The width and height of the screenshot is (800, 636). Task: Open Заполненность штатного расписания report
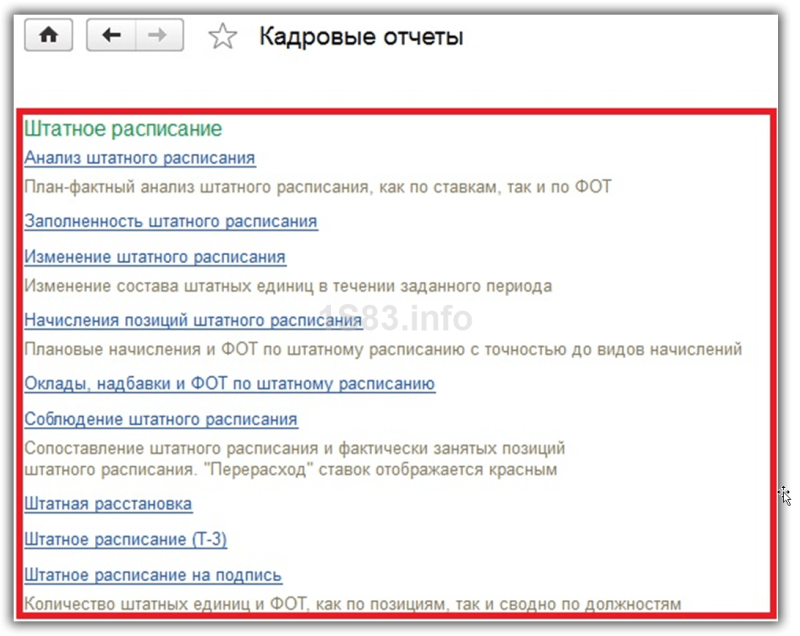pos(171,221)
